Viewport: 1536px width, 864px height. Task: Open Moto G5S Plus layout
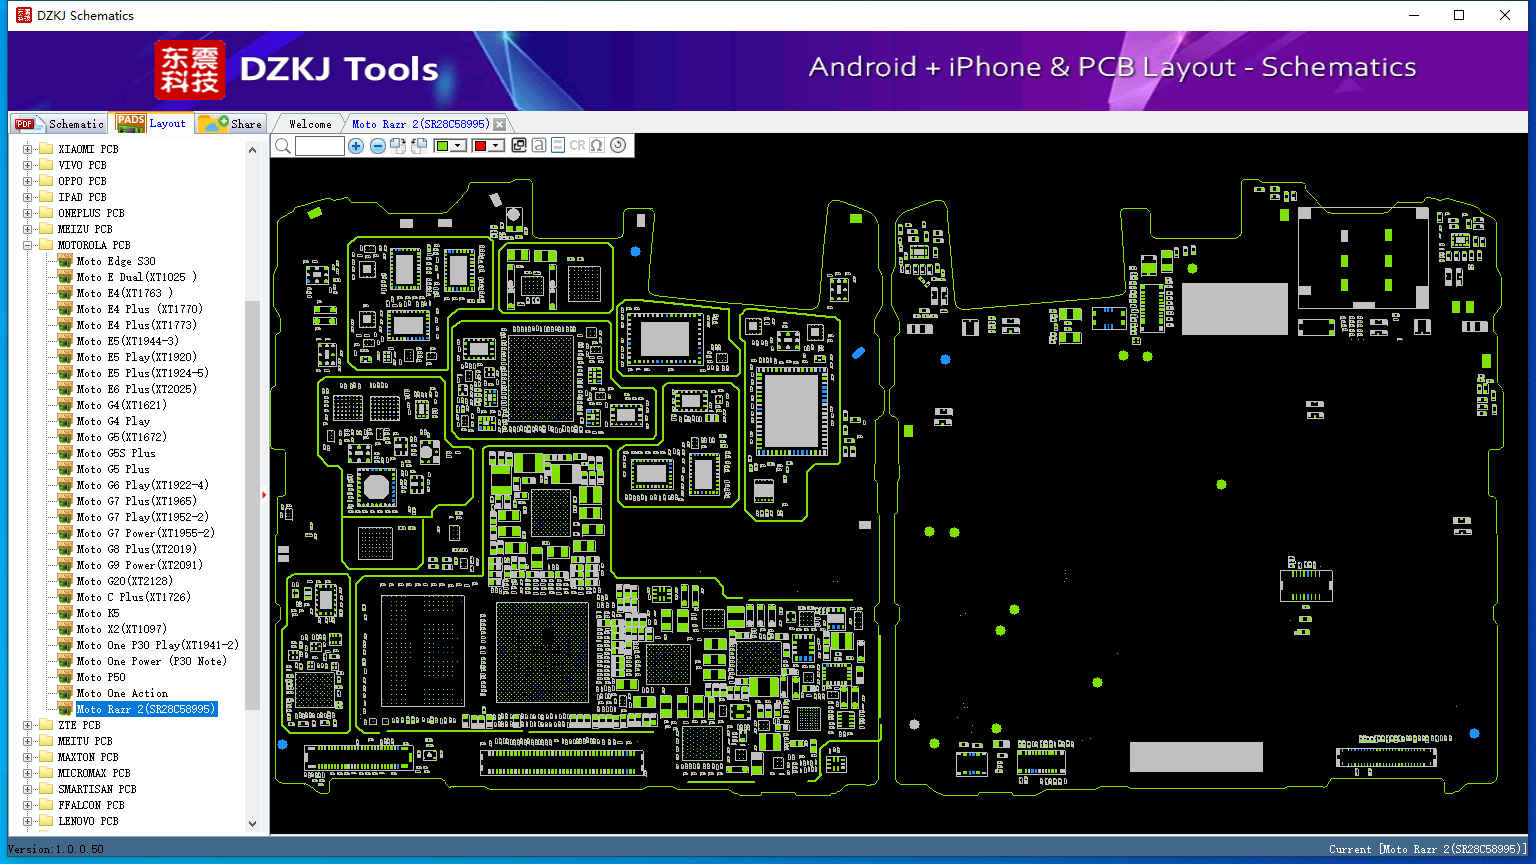(x=116, y=453)
